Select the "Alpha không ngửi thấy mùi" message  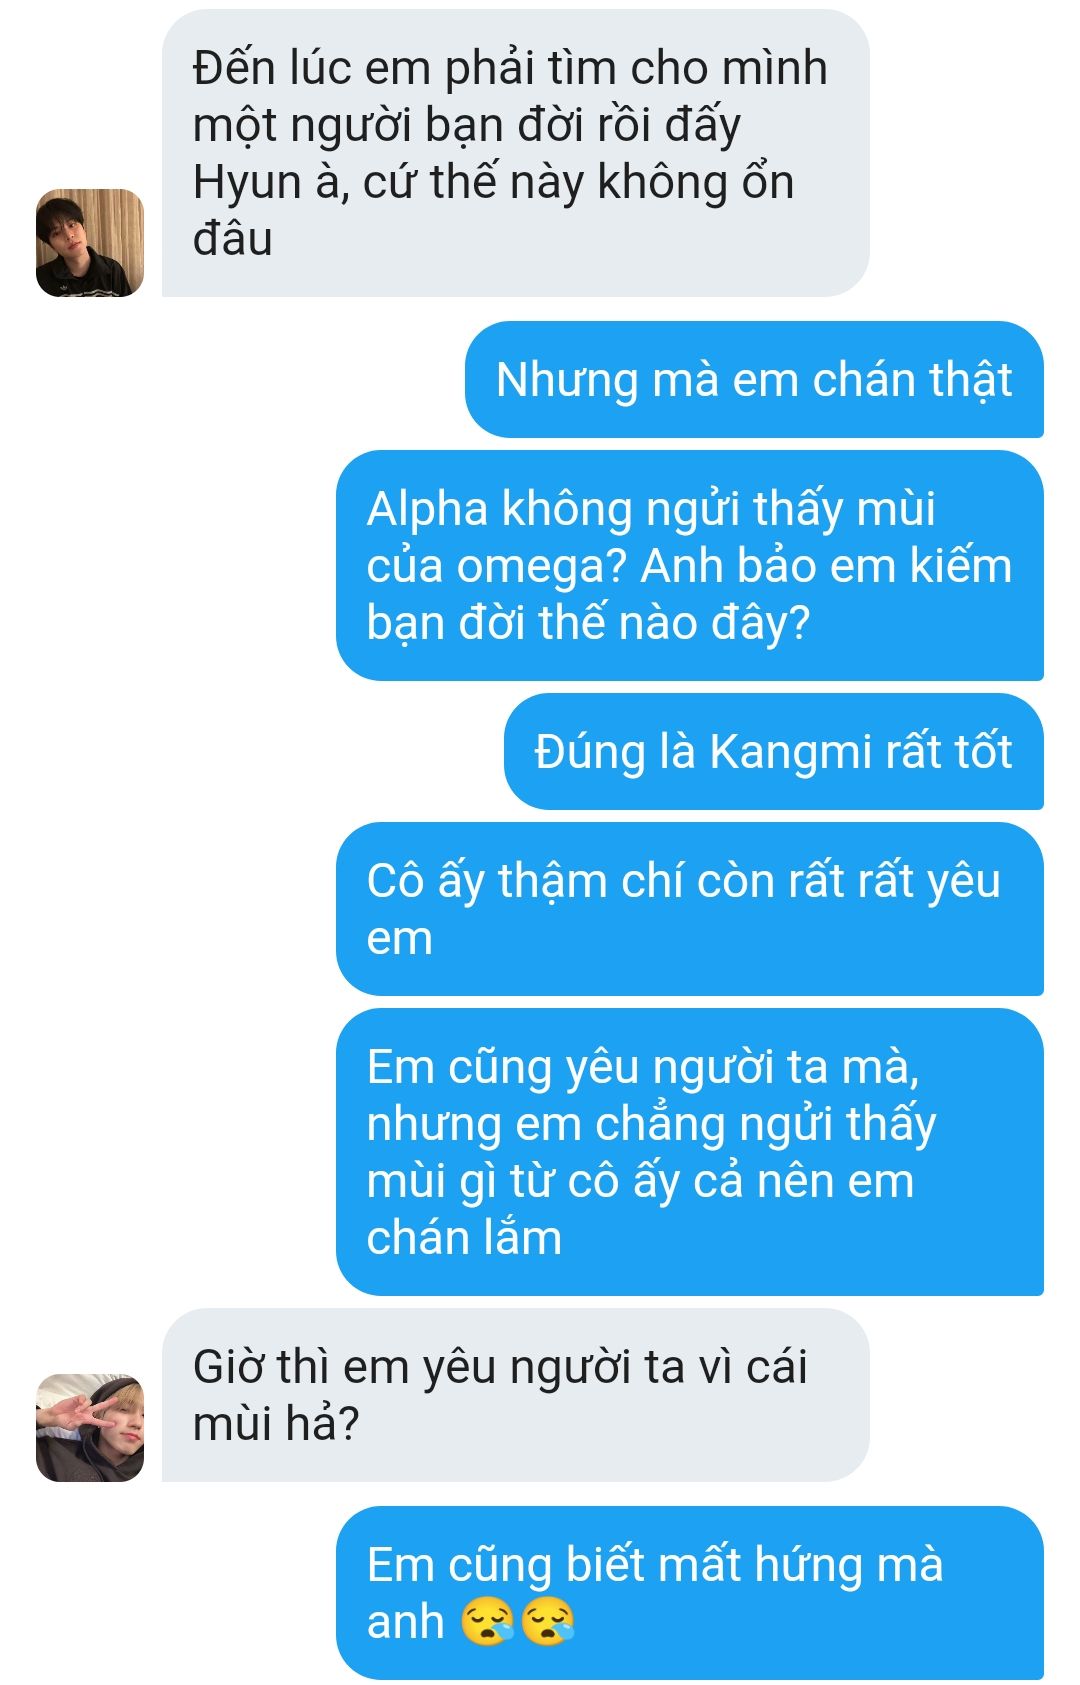690,565
